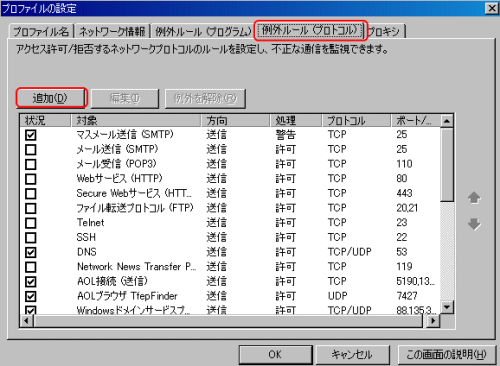This screenshot has height=366, width=500.
Task: Click the port value 443
Action: point(404,193)
